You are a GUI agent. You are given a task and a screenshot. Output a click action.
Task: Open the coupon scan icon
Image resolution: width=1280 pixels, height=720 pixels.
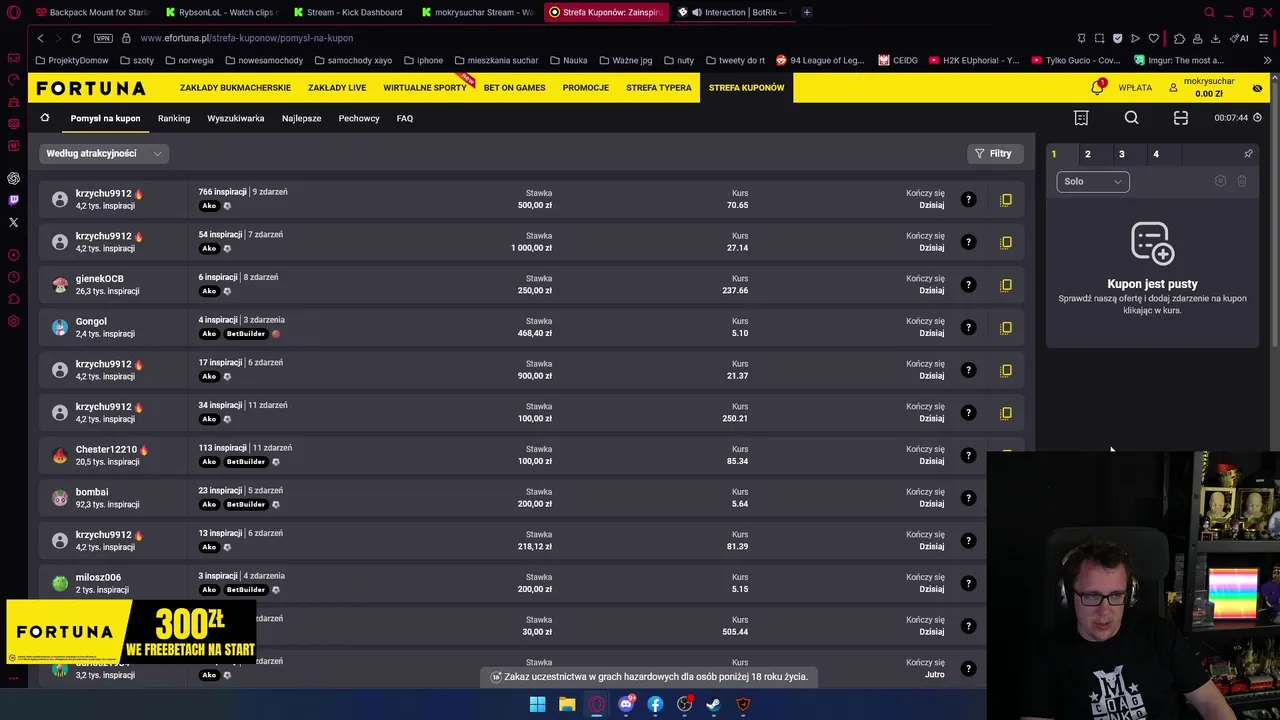[x=1181, y=118]
